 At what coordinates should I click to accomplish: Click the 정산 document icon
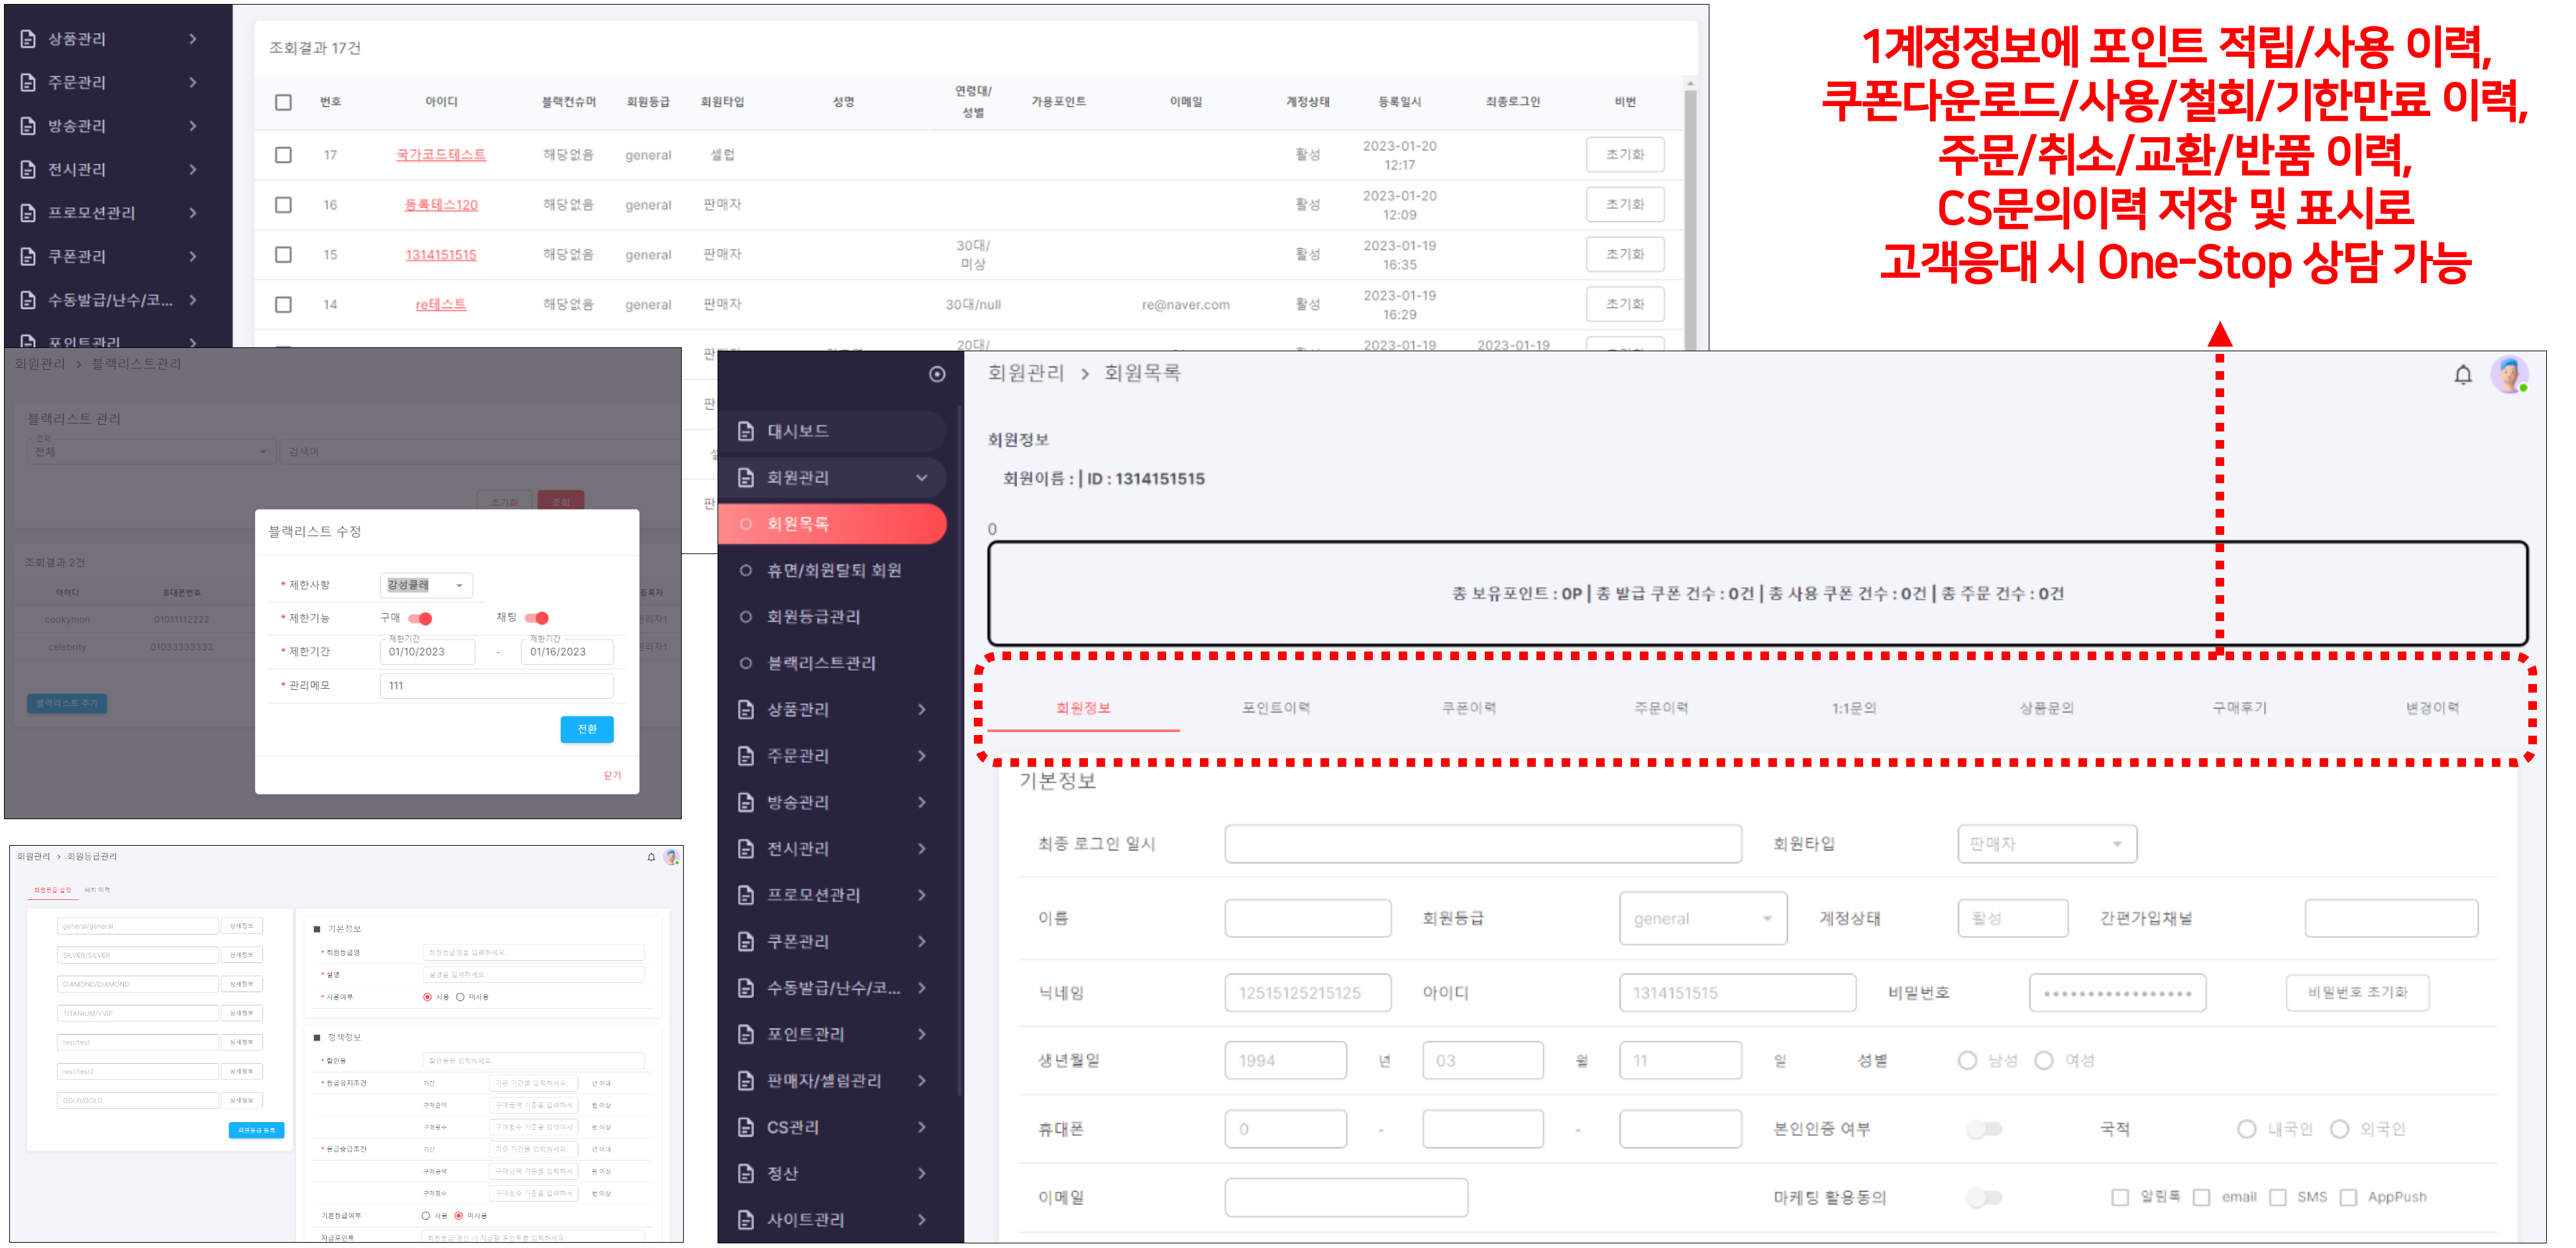click(746, 1173)
